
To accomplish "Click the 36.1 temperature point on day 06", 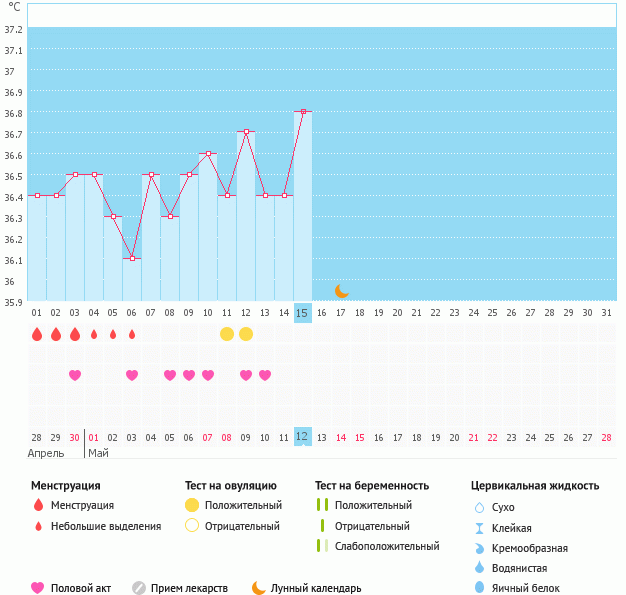I will 132,258.
